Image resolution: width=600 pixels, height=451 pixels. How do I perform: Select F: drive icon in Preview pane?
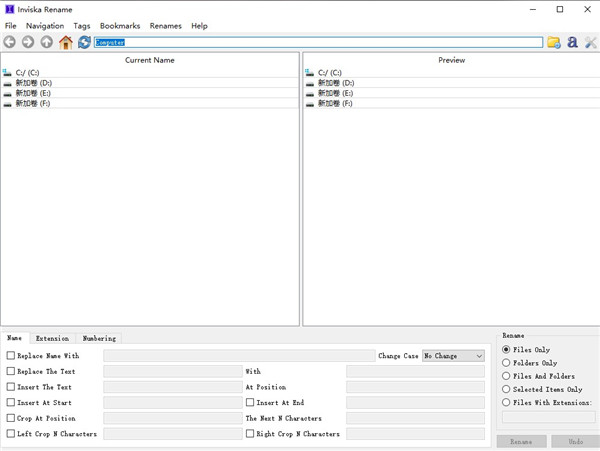click(x=310, y=104)
